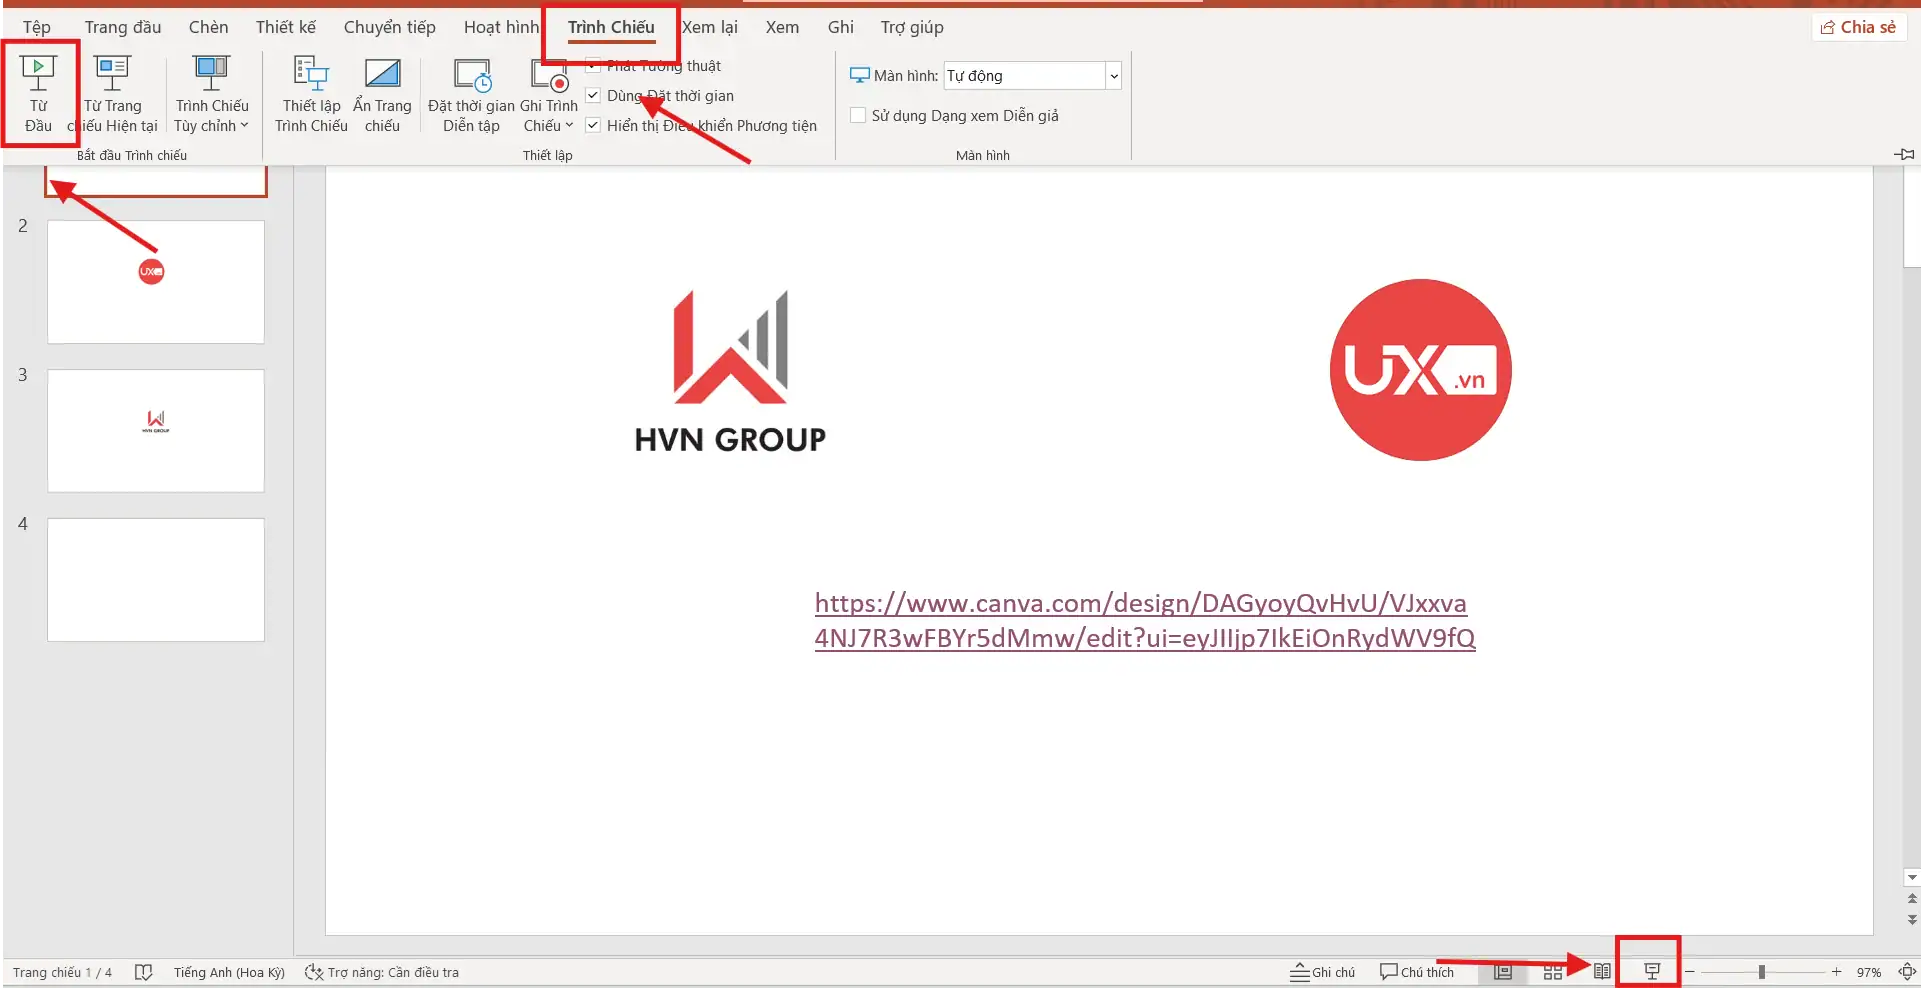
Task: Click the 'Chia sẻ' button
Action: coord(1858,27)
